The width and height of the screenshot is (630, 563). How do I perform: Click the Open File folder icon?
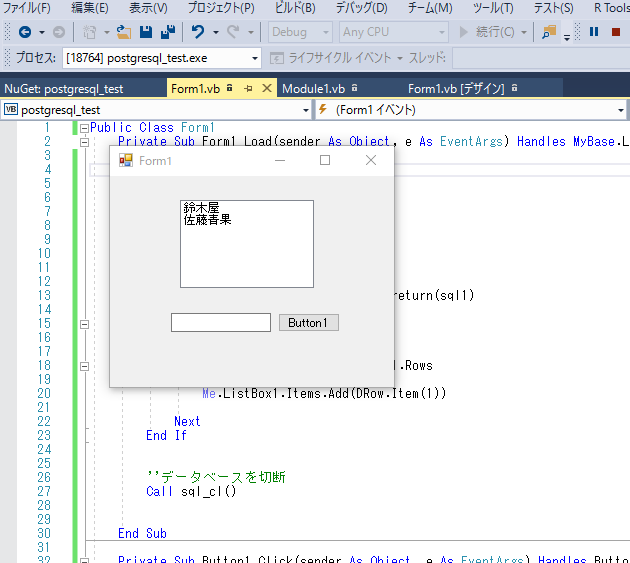[x=123, y=32]
